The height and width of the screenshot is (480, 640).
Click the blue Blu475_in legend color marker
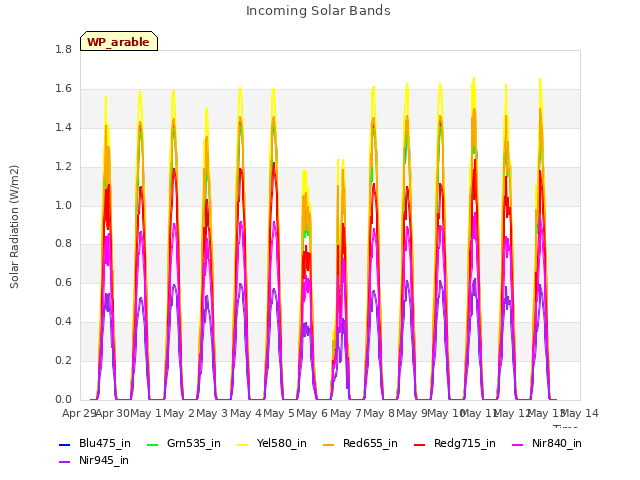click(x=64, y=444)
